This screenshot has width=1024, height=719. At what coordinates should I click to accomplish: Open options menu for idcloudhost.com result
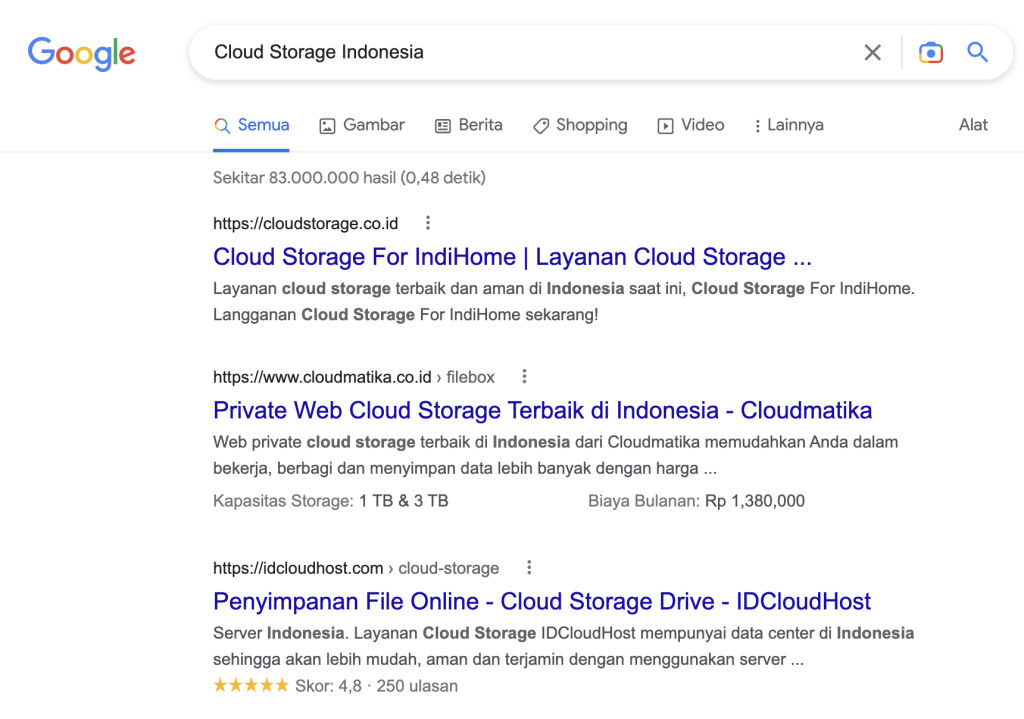coord(529,567)
